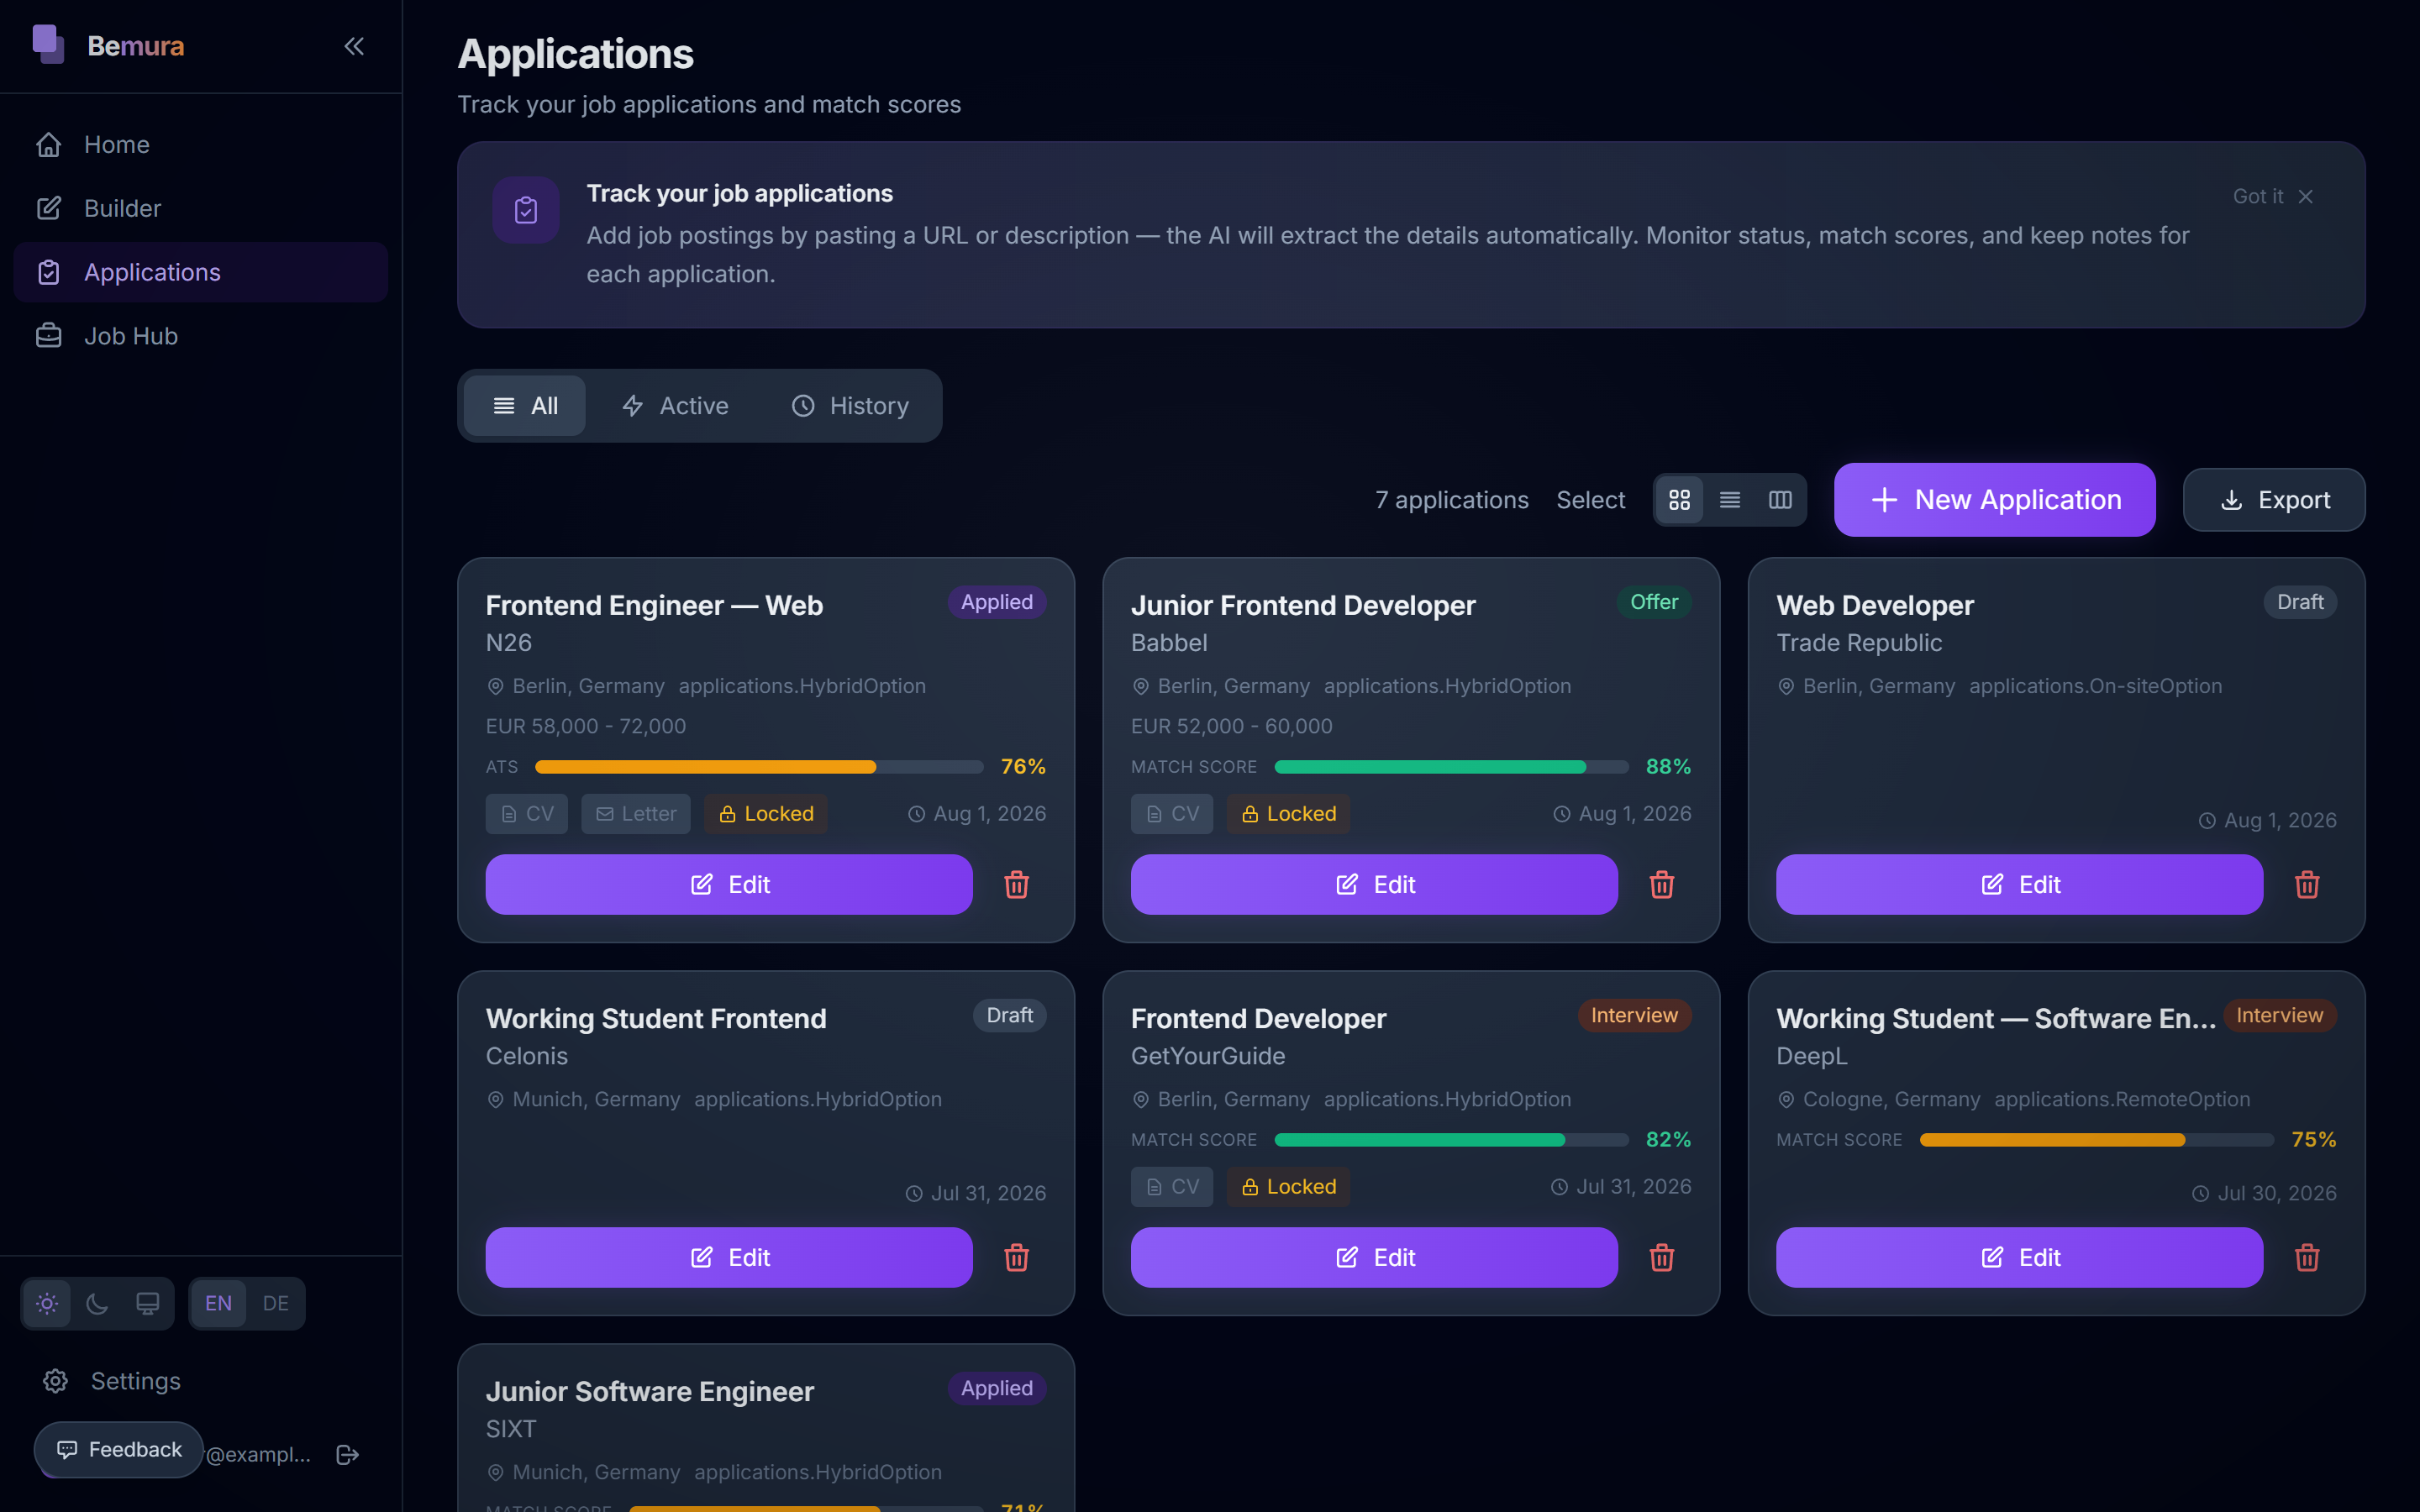Log out using the sign-out icon
Image resolution: width=2420 pixels, height=1512 pixels.
coord(347,1455)
